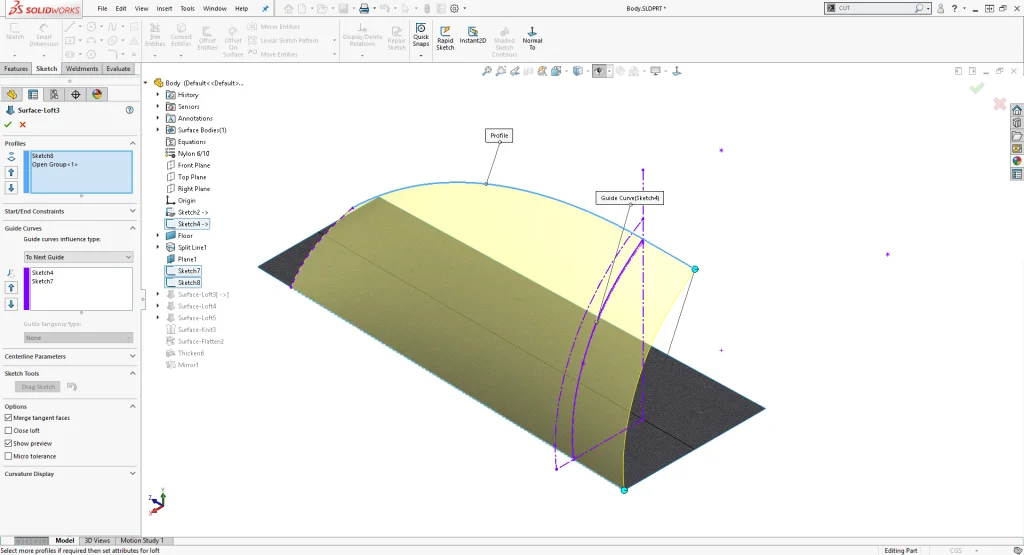This screenshot has height=555, width=1024.
Task: Enable the Close loft checkbox
Action: (9, 431)
